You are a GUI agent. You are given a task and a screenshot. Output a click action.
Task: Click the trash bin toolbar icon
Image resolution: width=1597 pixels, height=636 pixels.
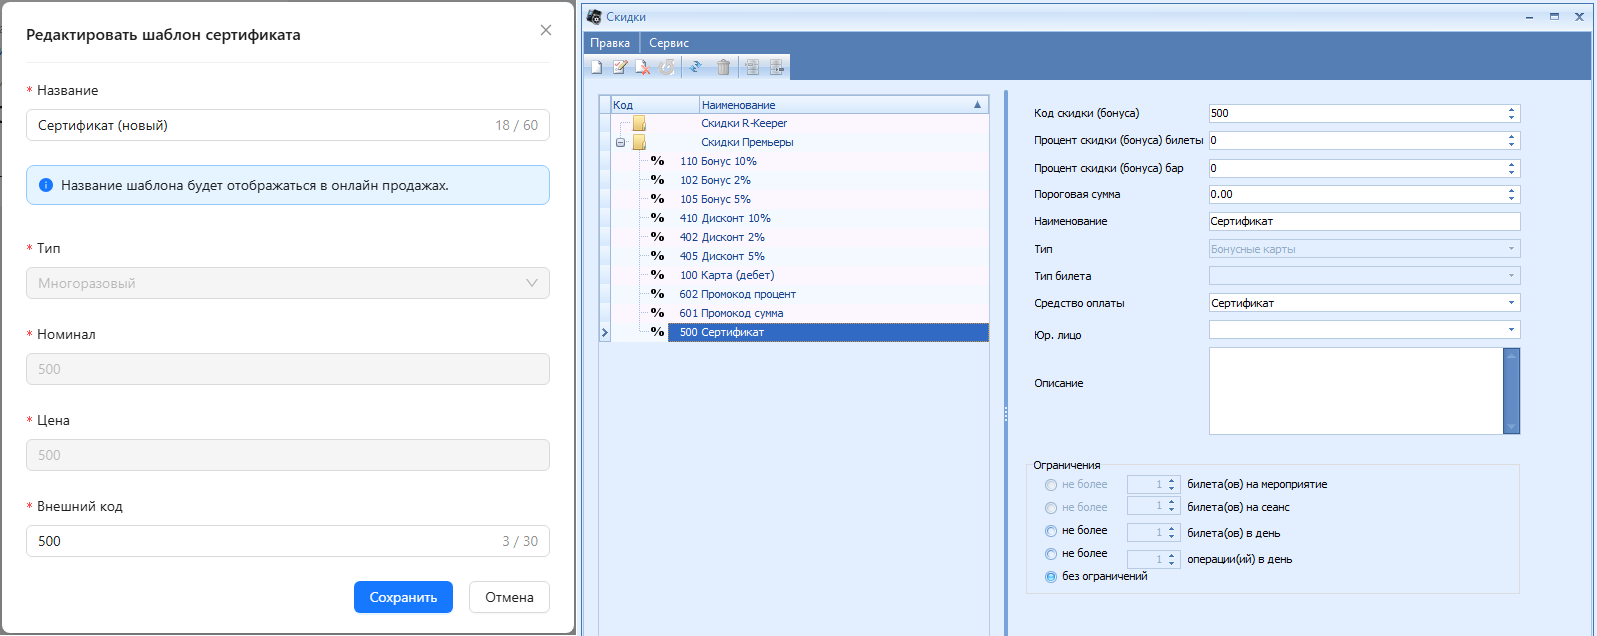click(x=723, y=68)
